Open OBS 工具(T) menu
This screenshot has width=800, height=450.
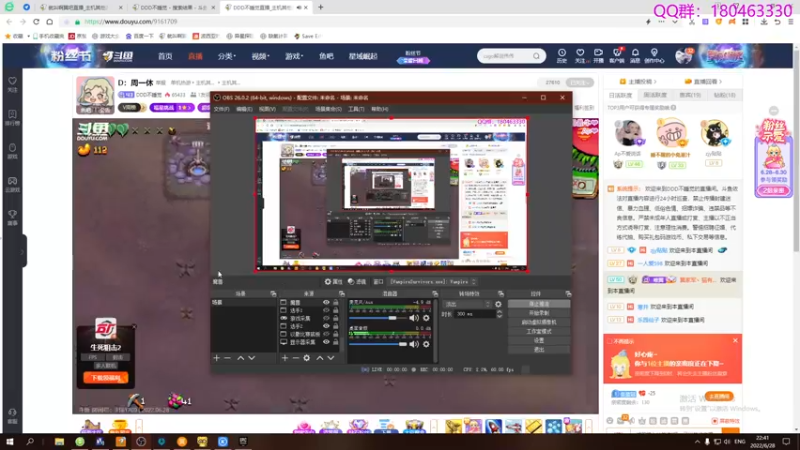click(356, 109)
